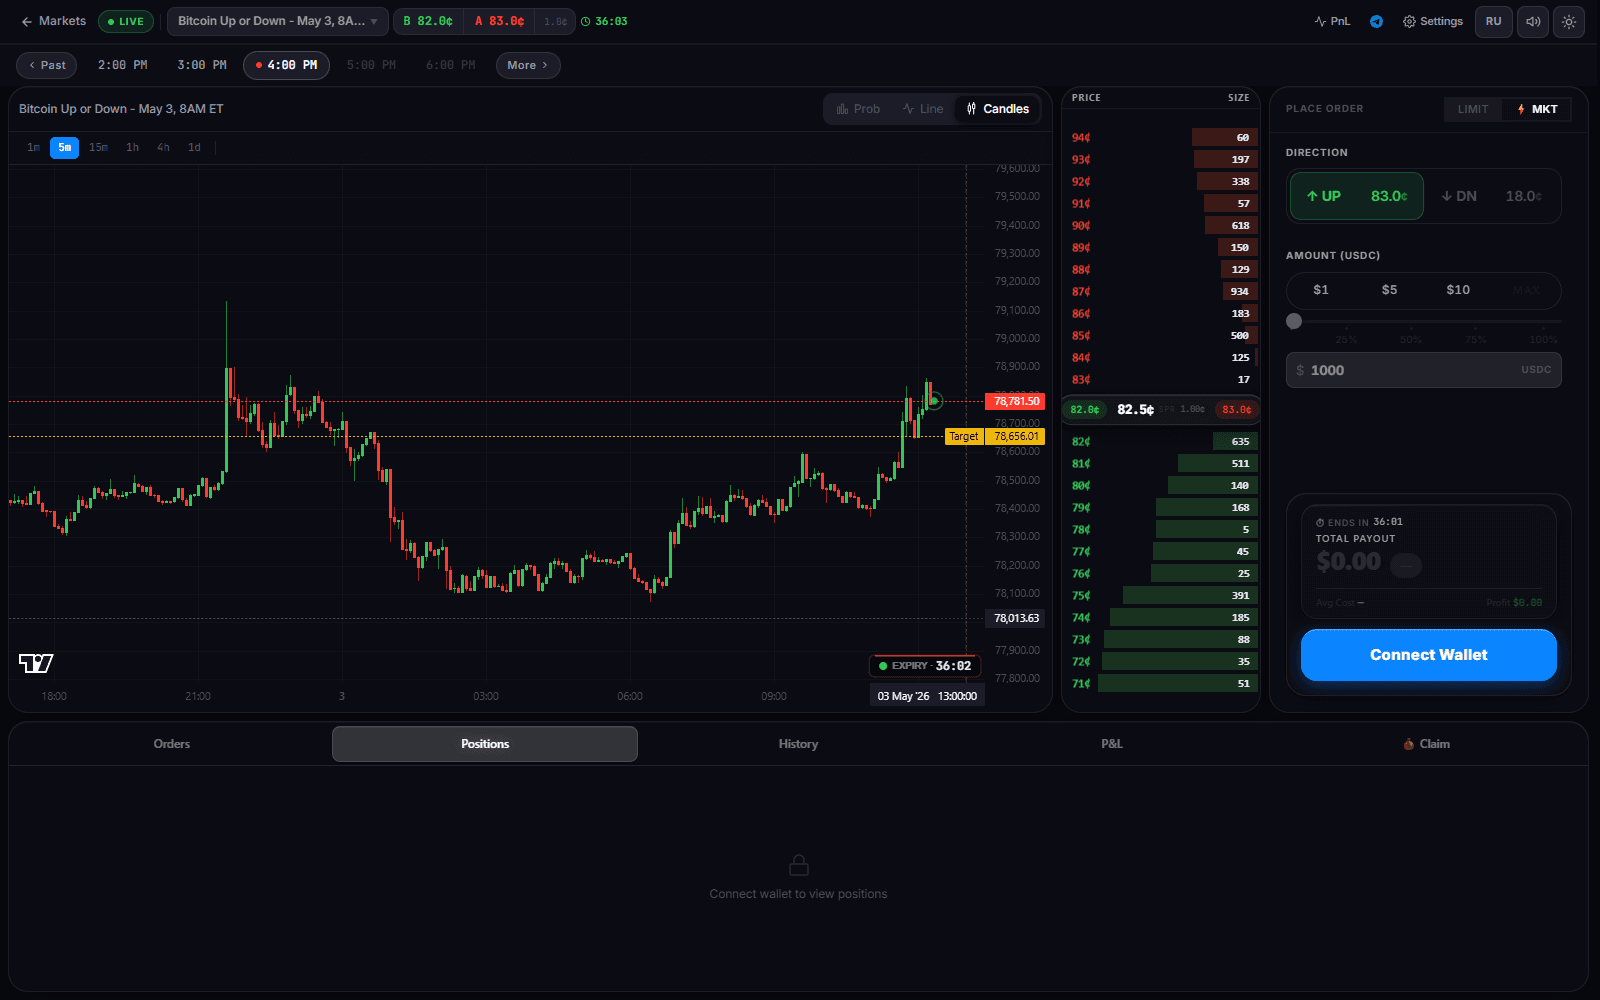The image size is (1600, 1000).
Task: Set amount to $1
Action: tap(1321, 290)
